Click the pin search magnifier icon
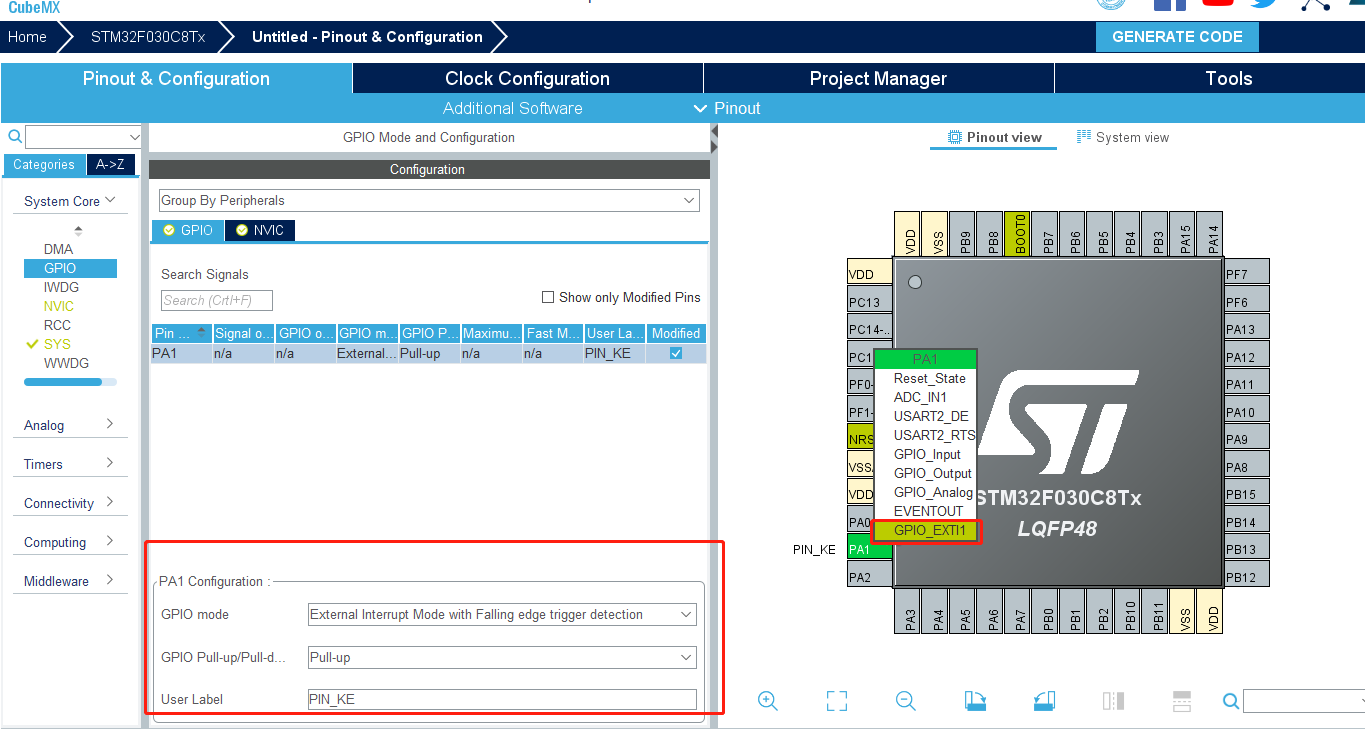 point(1232,701)
